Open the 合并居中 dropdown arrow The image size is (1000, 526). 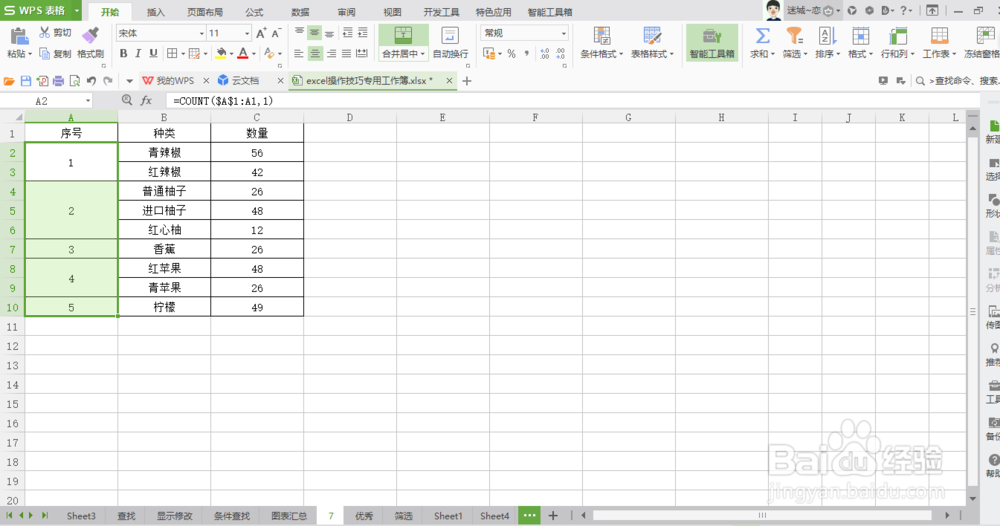422,54
